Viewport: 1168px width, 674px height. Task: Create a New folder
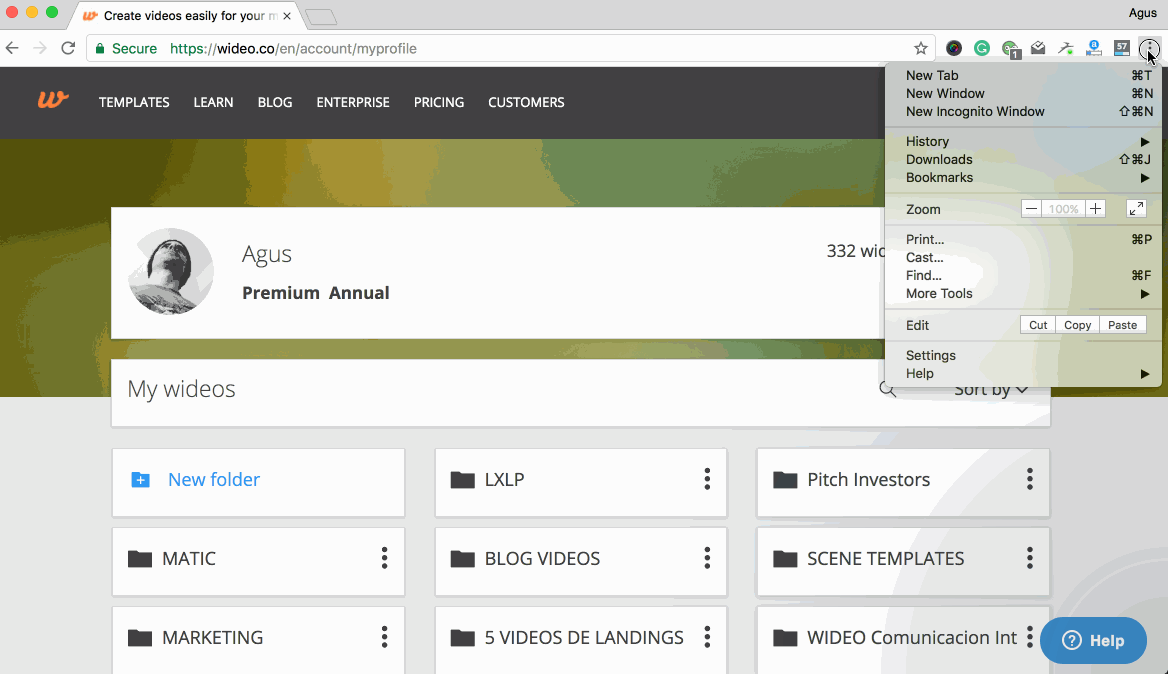(213, 480)
